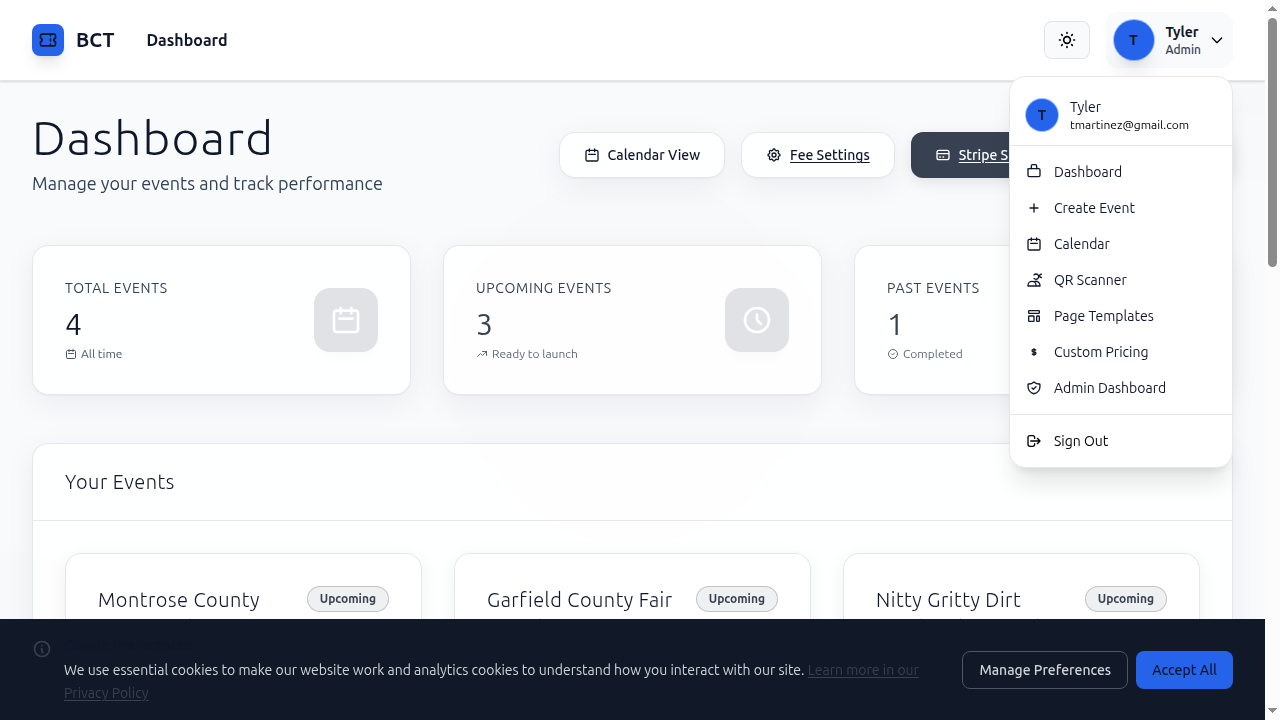Click the Total Events calendar icon
1280x720 pixels.
click(x=346, y=320)
